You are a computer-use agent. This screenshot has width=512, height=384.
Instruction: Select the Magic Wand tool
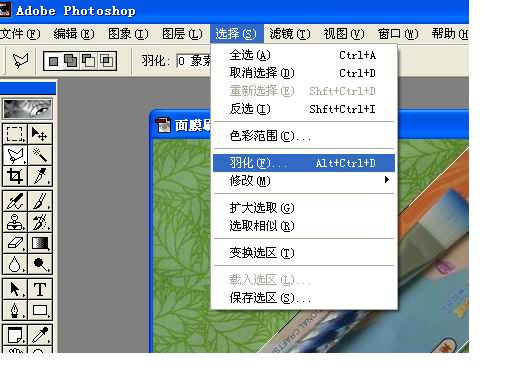click(40, 155)
